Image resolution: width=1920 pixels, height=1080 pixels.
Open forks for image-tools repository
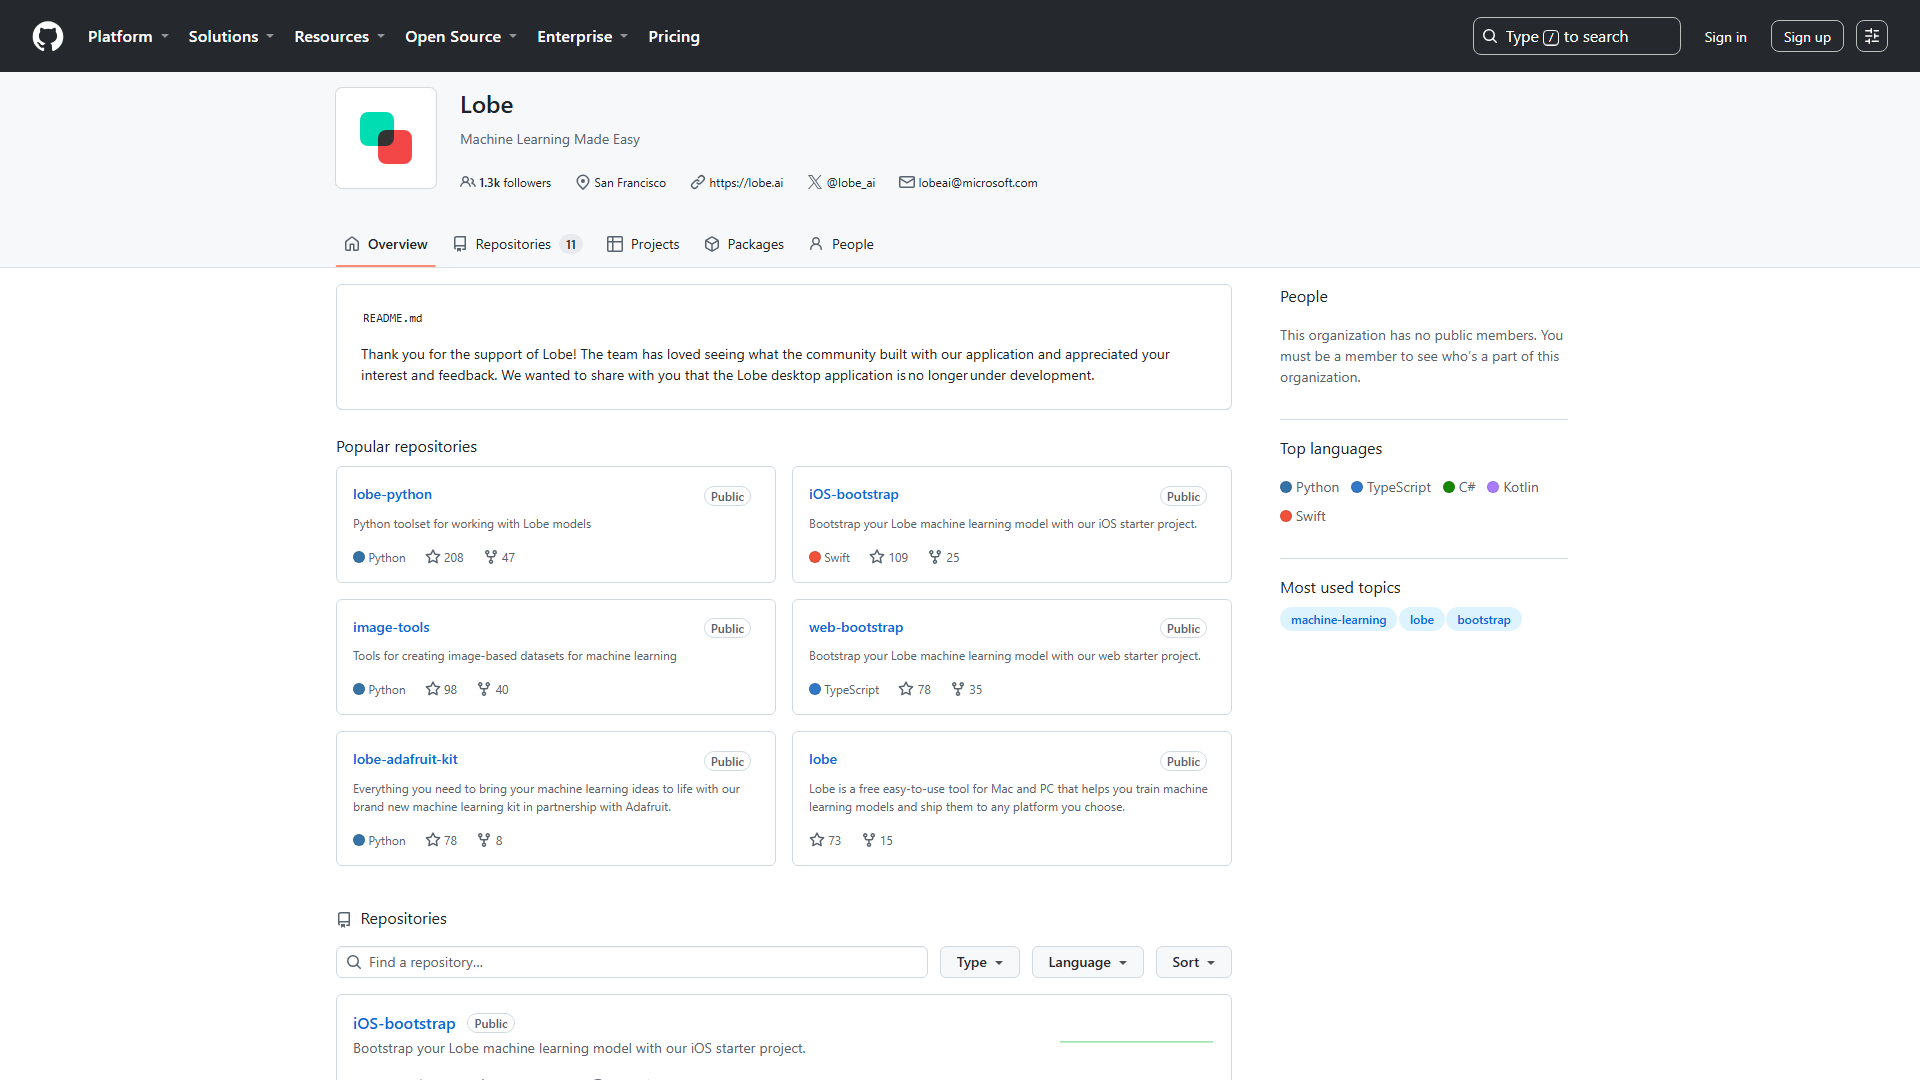493,689
